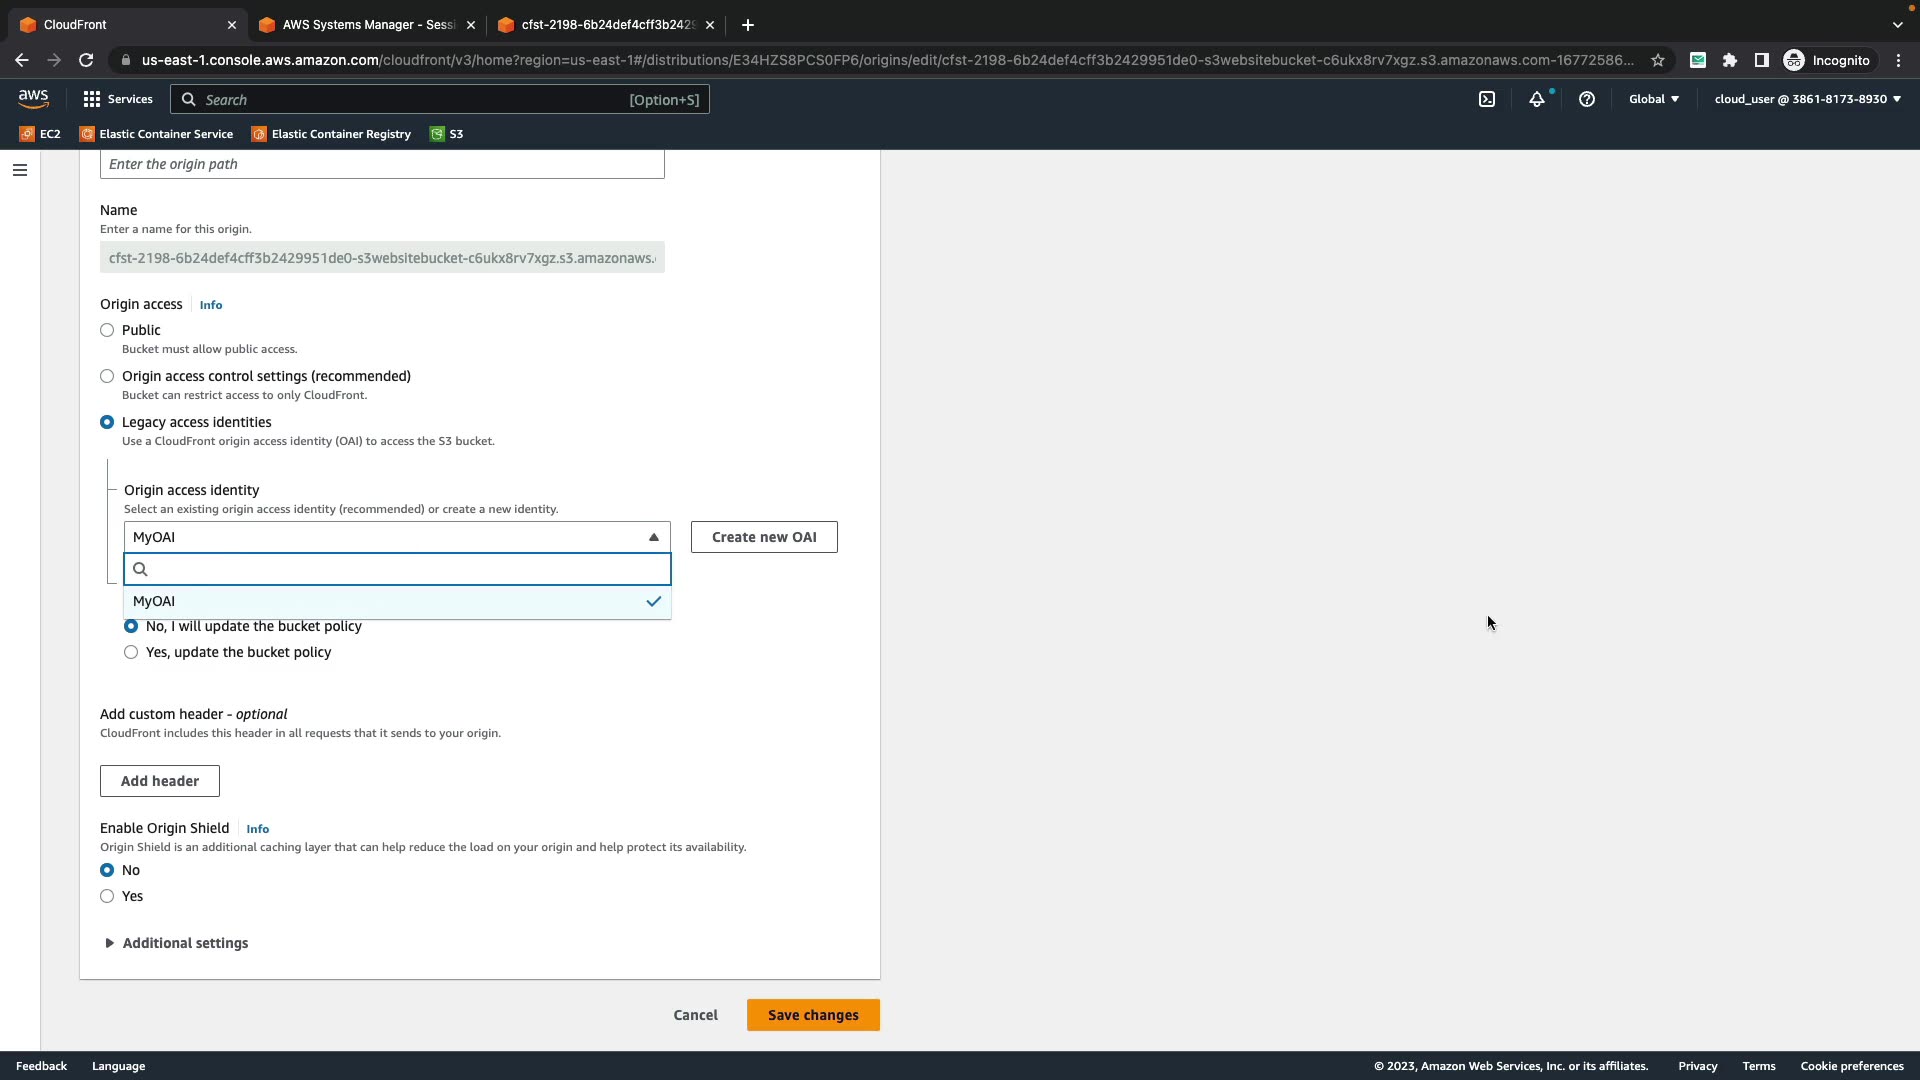The width and height of the screenshot is (1920, 1080).
Task: Open AWS CloudShell icon in top bar
Action: (1487, 99)
